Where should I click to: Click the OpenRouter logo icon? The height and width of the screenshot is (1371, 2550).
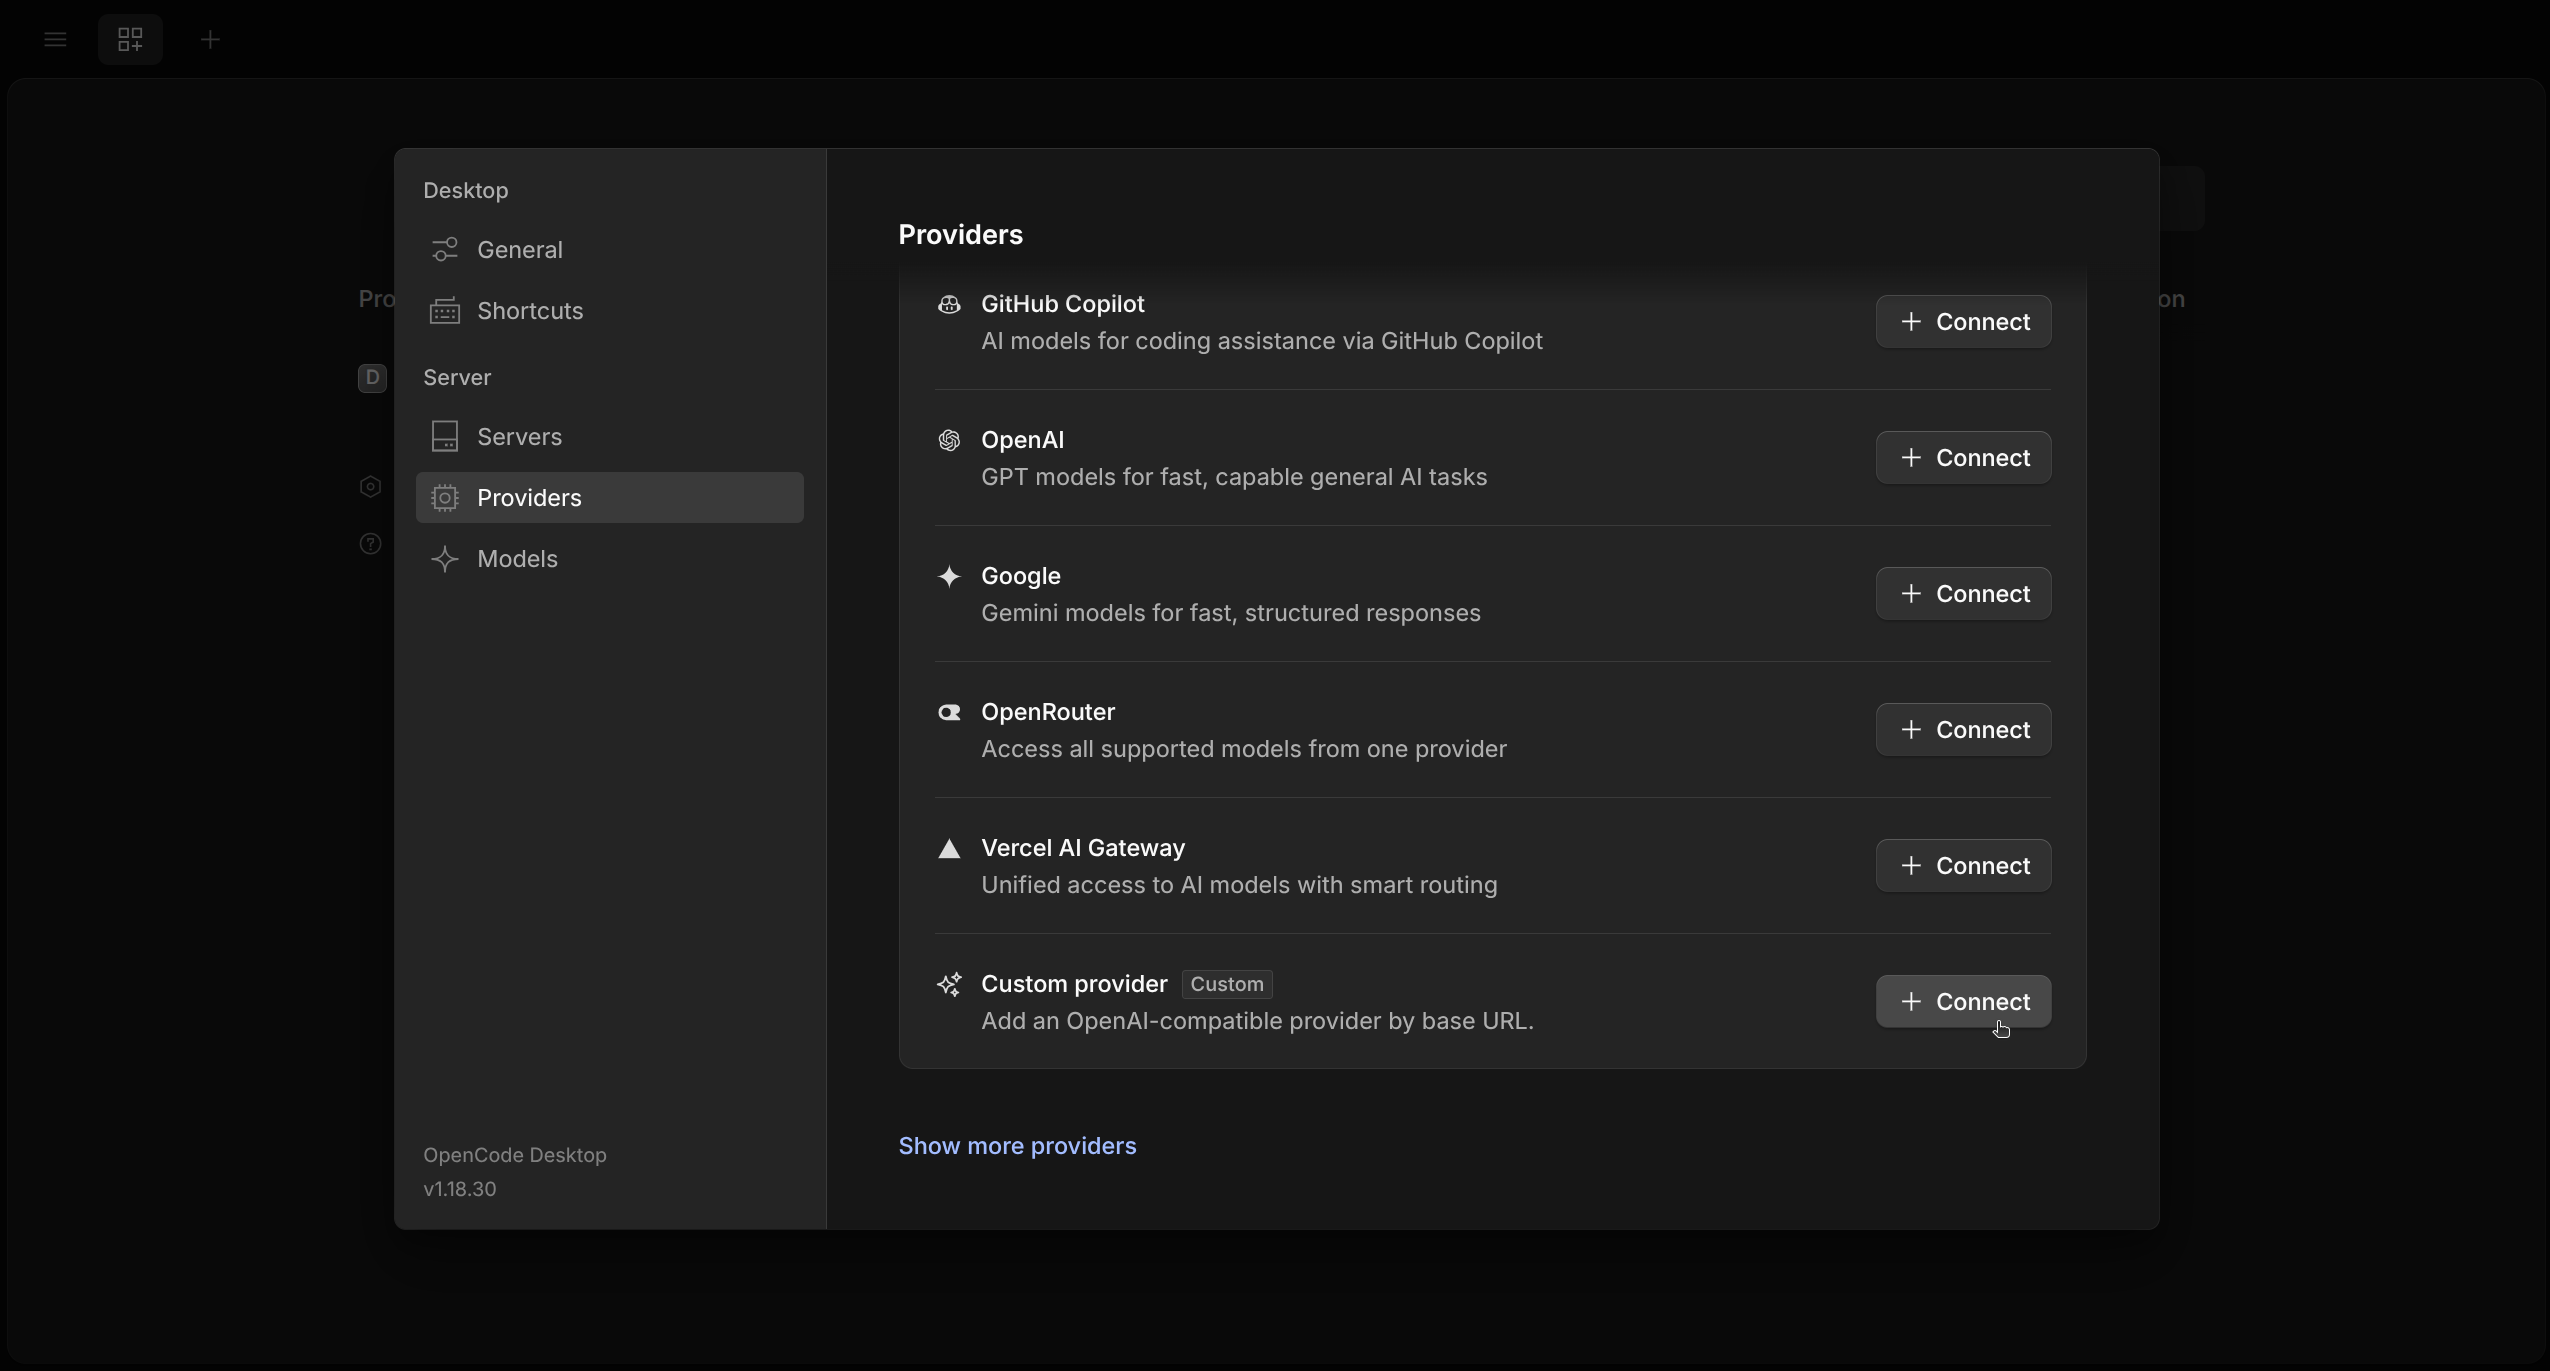tap(949, 712)
